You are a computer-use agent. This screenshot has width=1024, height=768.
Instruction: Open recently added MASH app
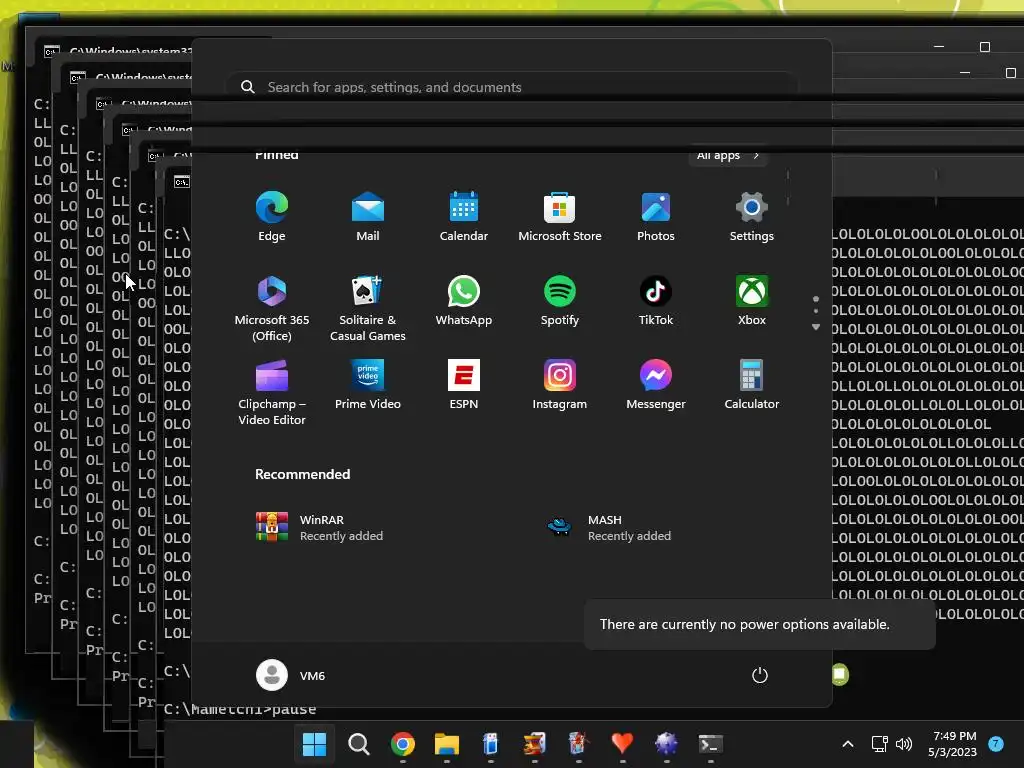(x=609, y=527)
